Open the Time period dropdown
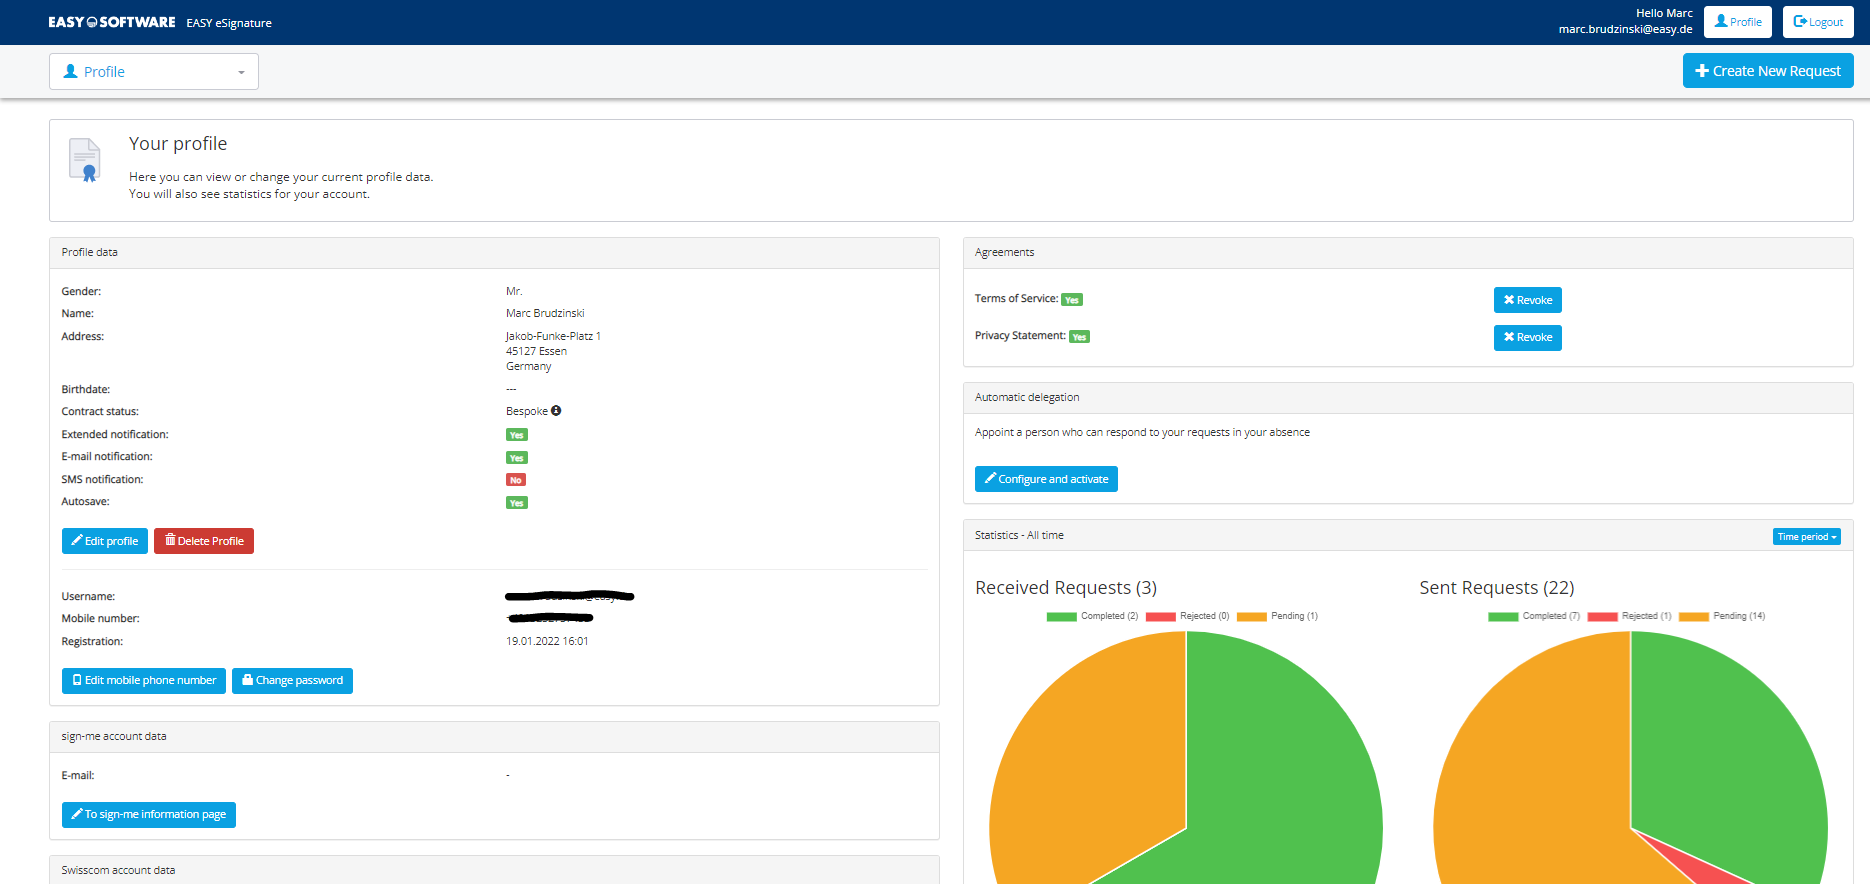Image resolution: width=1870 pixels, height=884 pixels. pyautogui.click(x=1807, y=537)
